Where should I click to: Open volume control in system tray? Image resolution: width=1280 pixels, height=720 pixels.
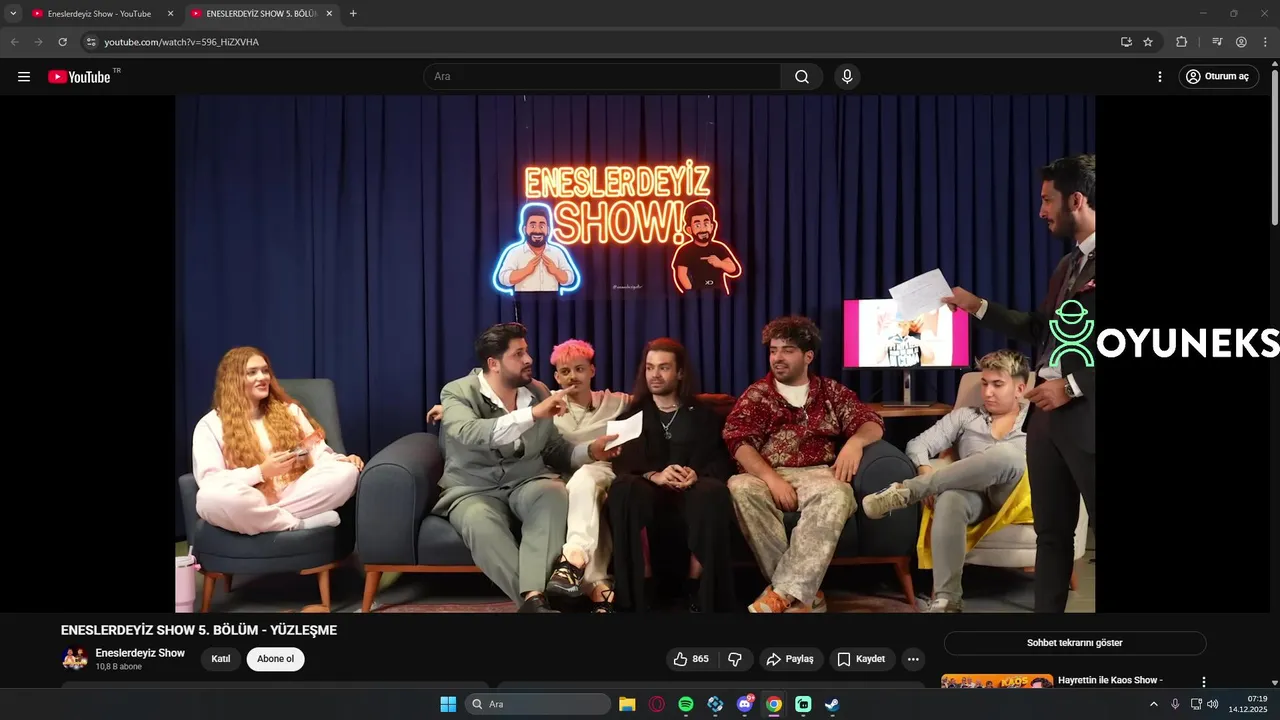click(x=1213, y=704)
